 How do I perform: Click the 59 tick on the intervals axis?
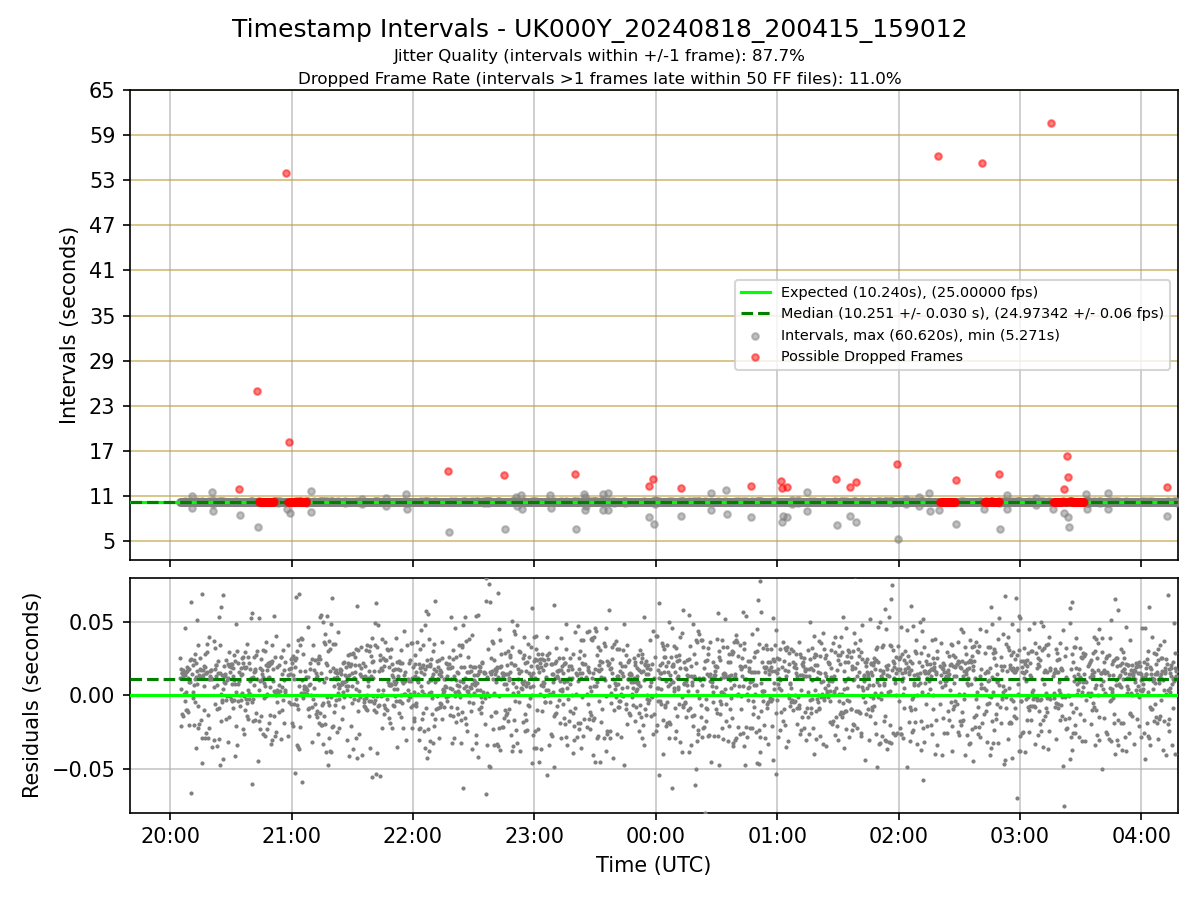pos(101,135)
